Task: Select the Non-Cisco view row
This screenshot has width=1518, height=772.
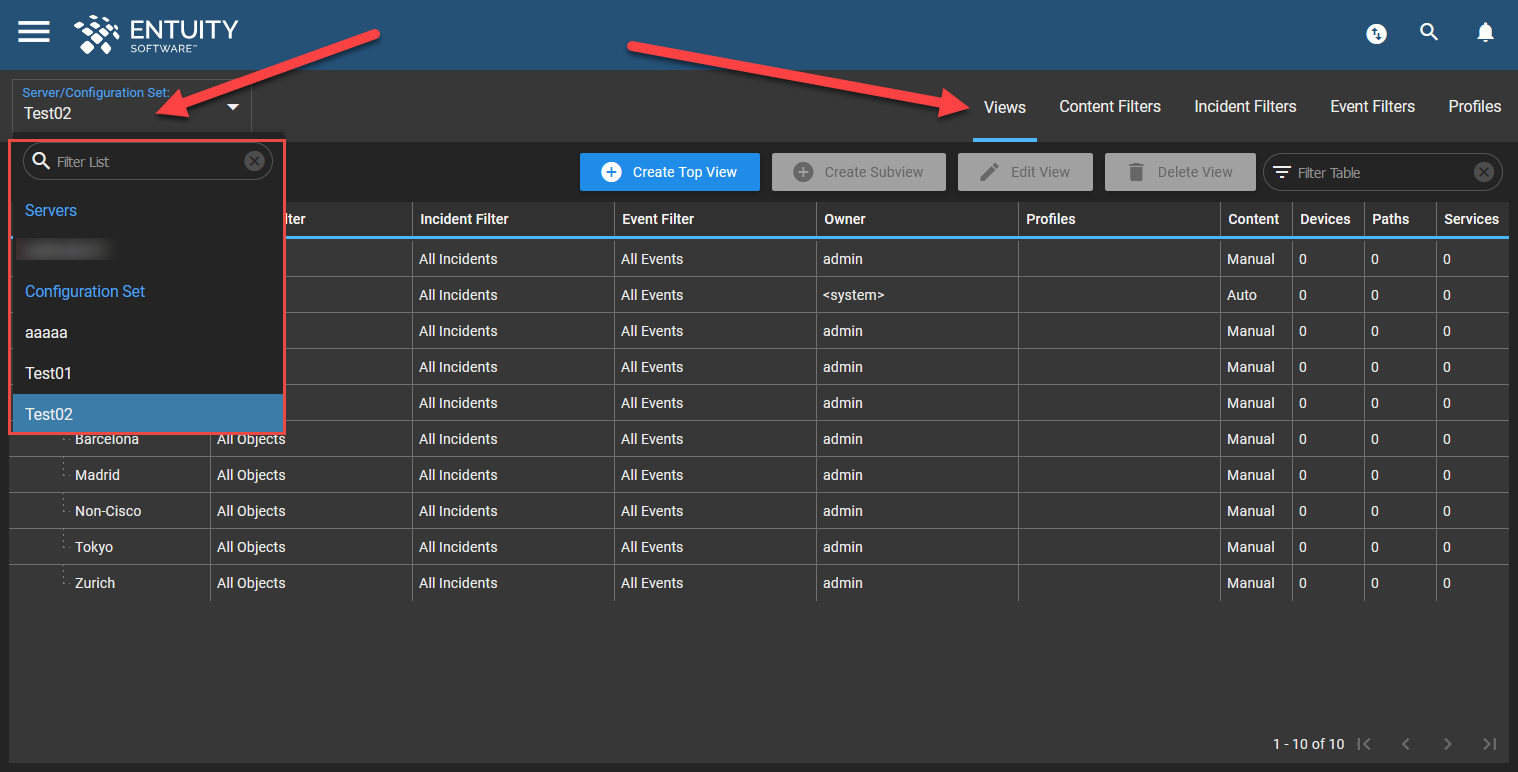Action: (x=760, y=511)
